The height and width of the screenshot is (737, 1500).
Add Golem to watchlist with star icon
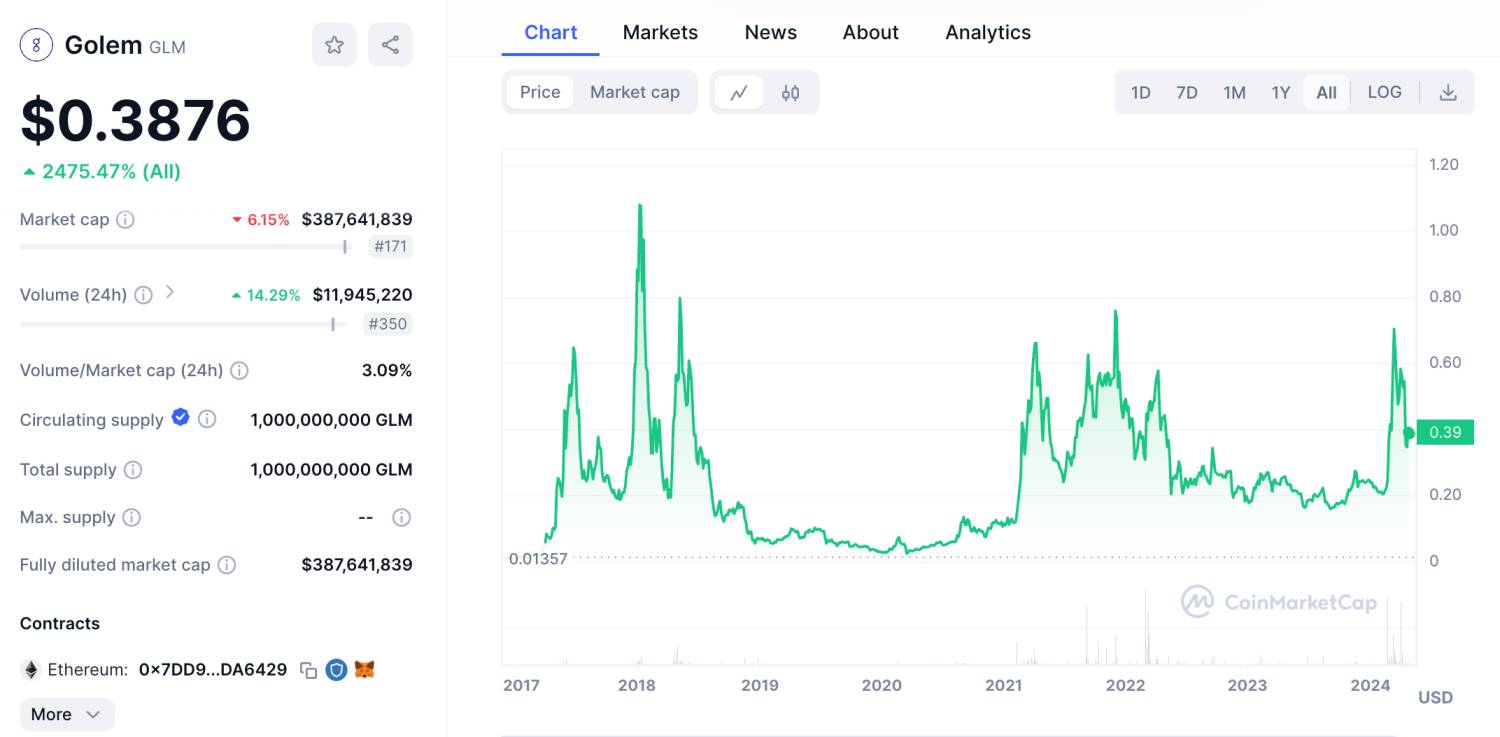334,45
